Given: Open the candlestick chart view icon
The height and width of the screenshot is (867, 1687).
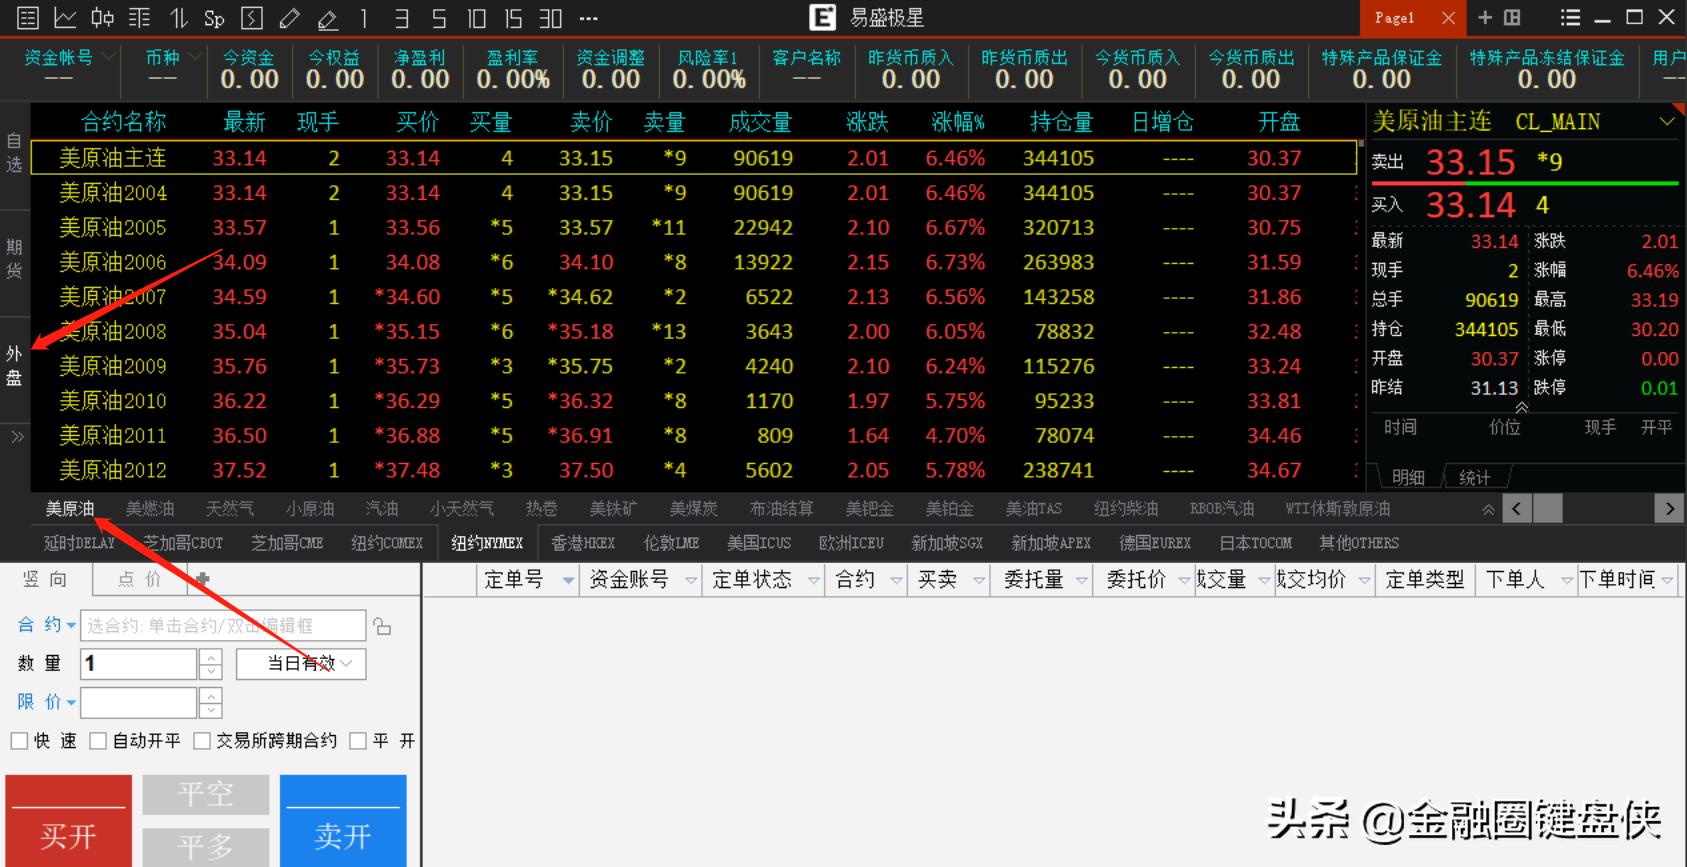Looking at the screenshot, I should click(102, 18).
